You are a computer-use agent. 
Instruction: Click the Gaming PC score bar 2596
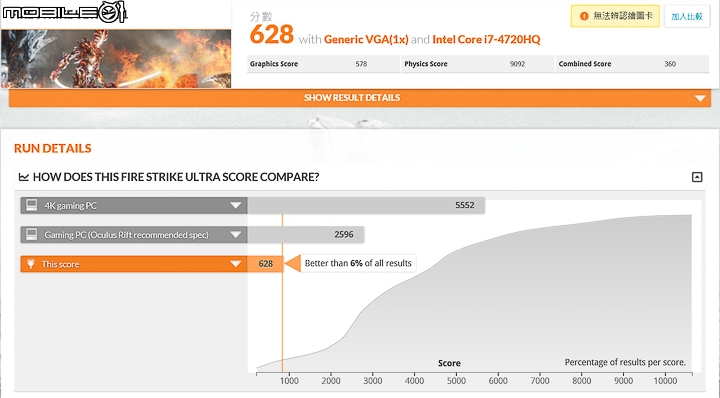click(x=306, y=235)
